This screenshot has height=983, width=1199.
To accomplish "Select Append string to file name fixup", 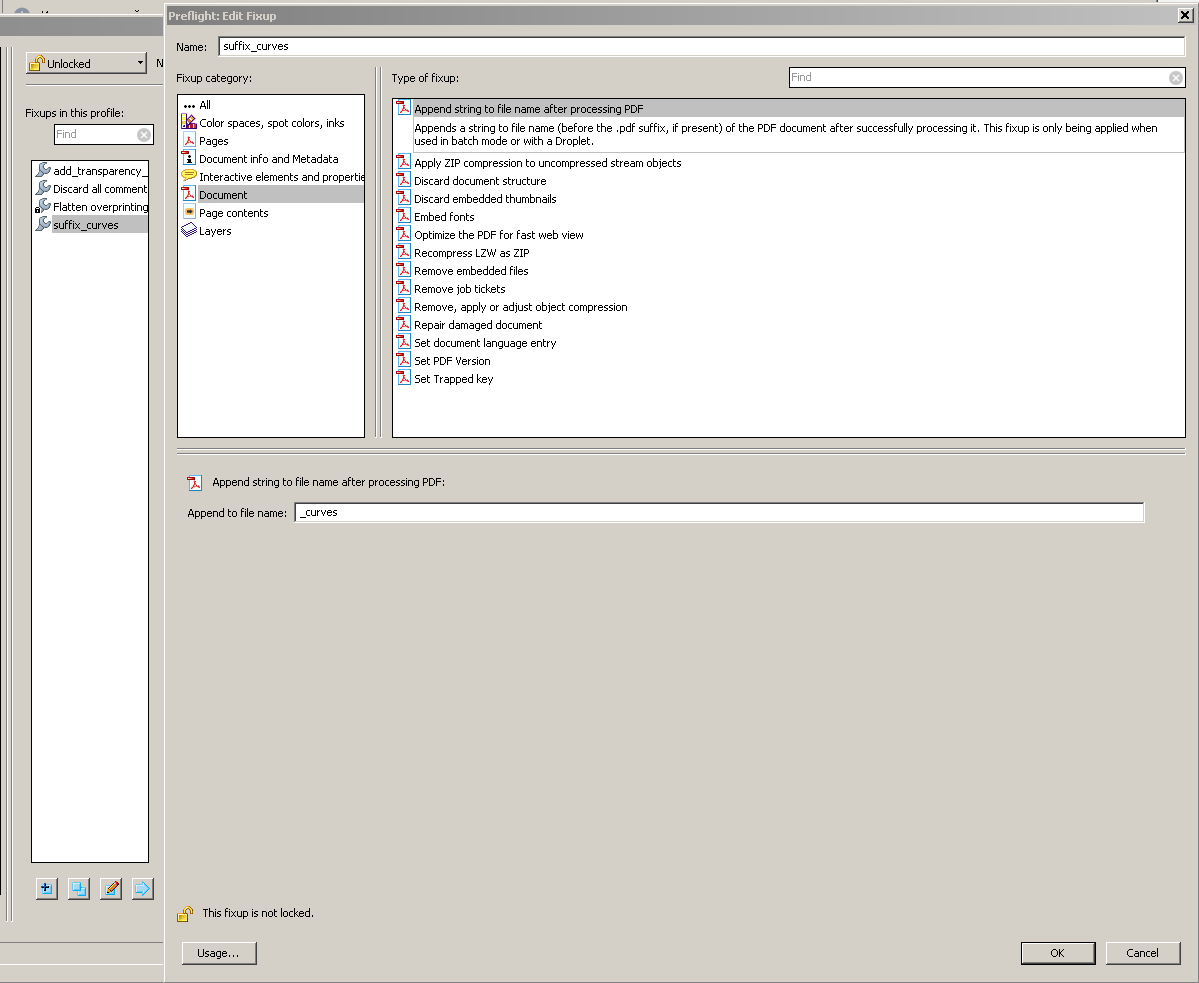I will 789,109.
